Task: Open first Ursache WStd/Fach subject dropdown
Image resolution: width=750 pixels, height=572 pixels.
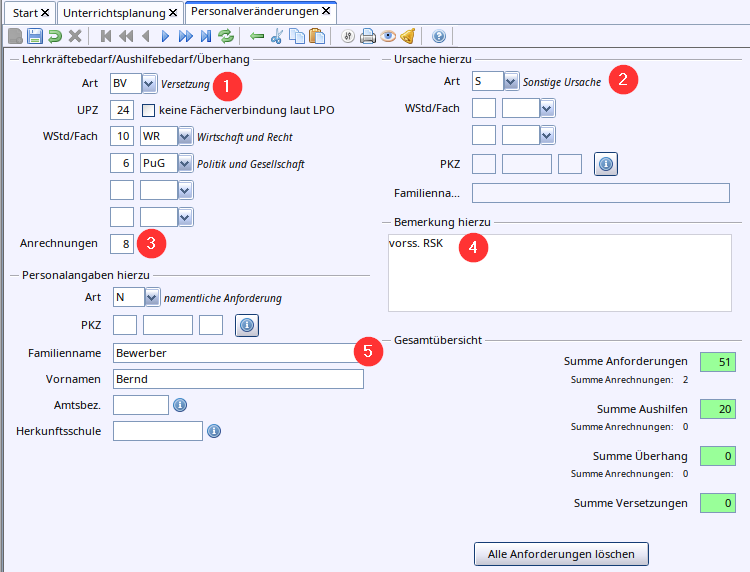Action: point(547,108)
